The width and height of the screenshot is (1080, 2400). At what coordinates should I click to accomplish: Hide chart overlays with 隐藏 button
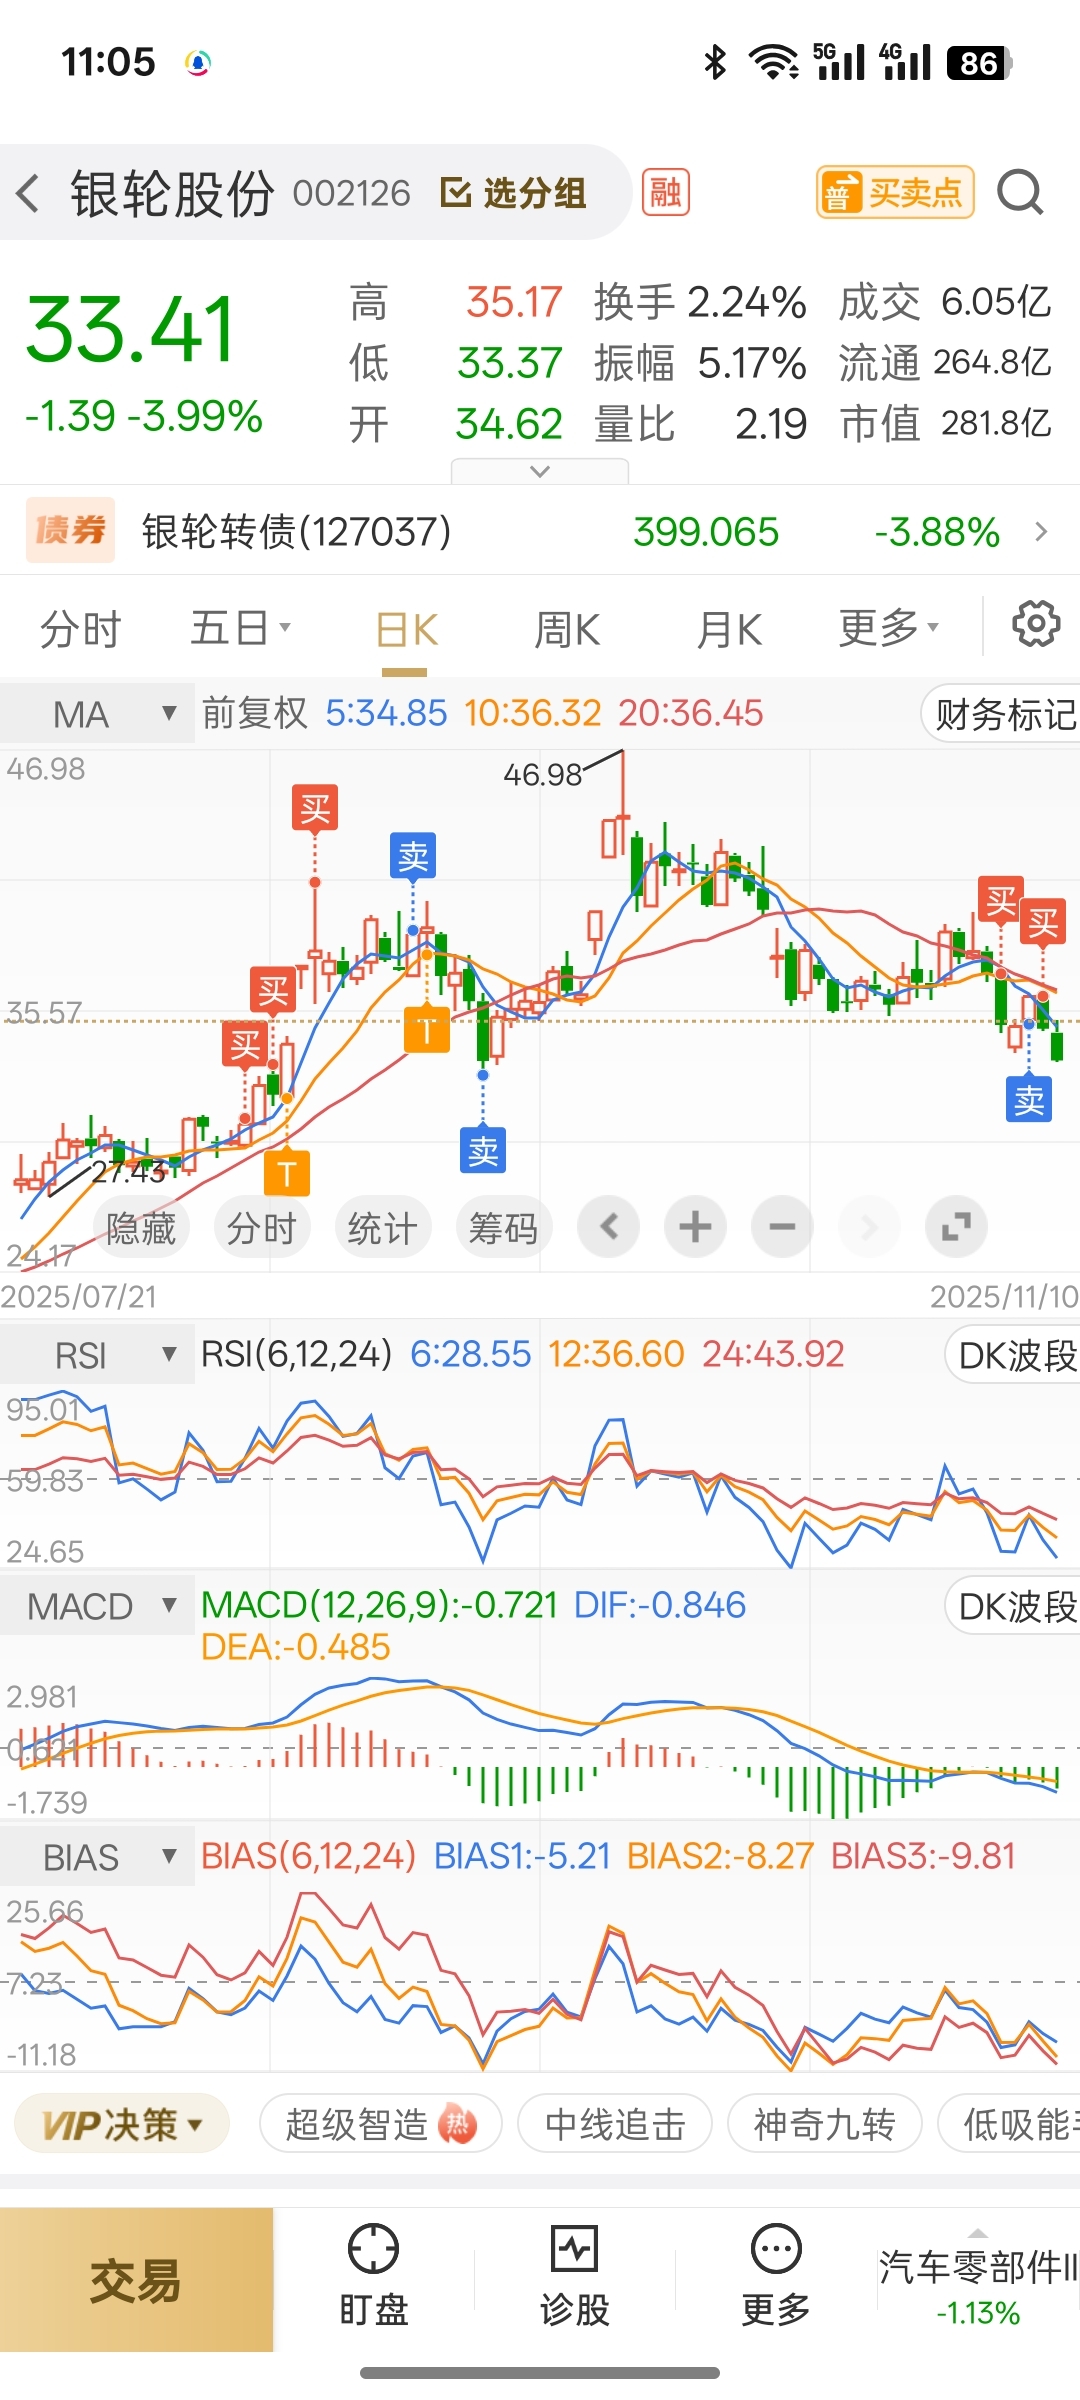point(140,1227)
